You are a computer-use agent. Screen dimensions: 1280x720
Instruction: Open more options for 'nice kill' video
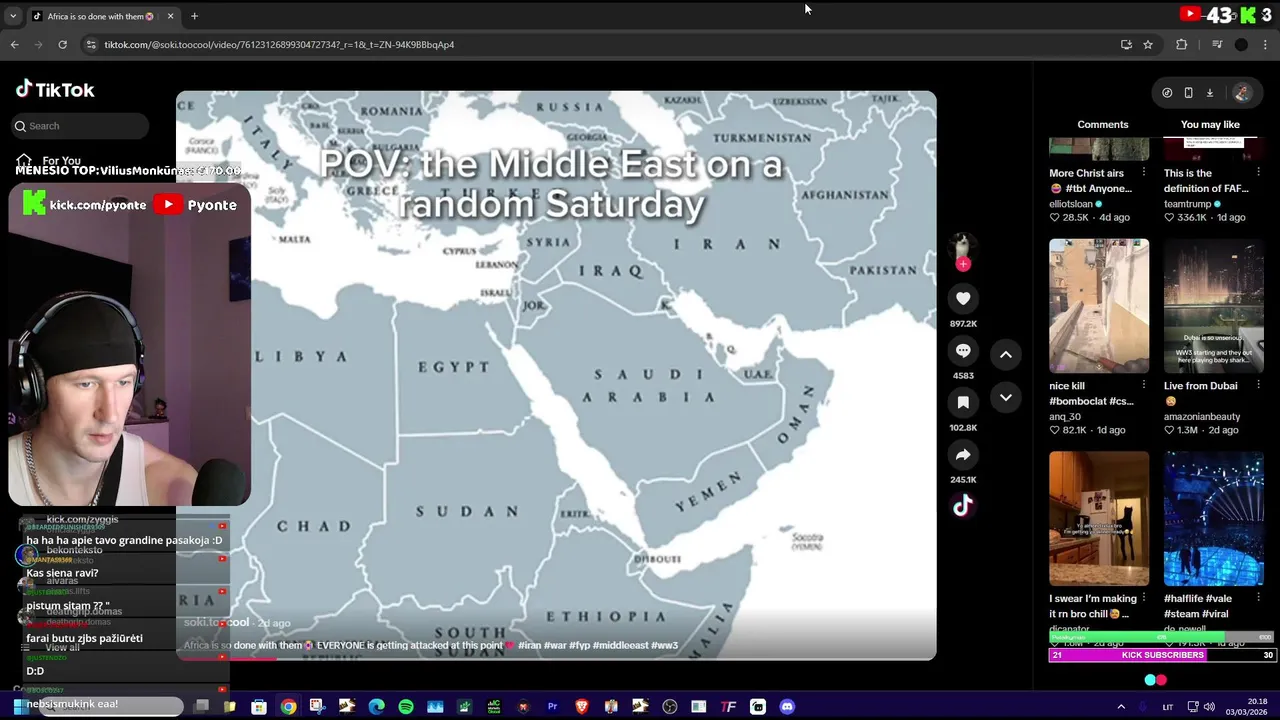pyautogui.click(x=1144, y=385)
